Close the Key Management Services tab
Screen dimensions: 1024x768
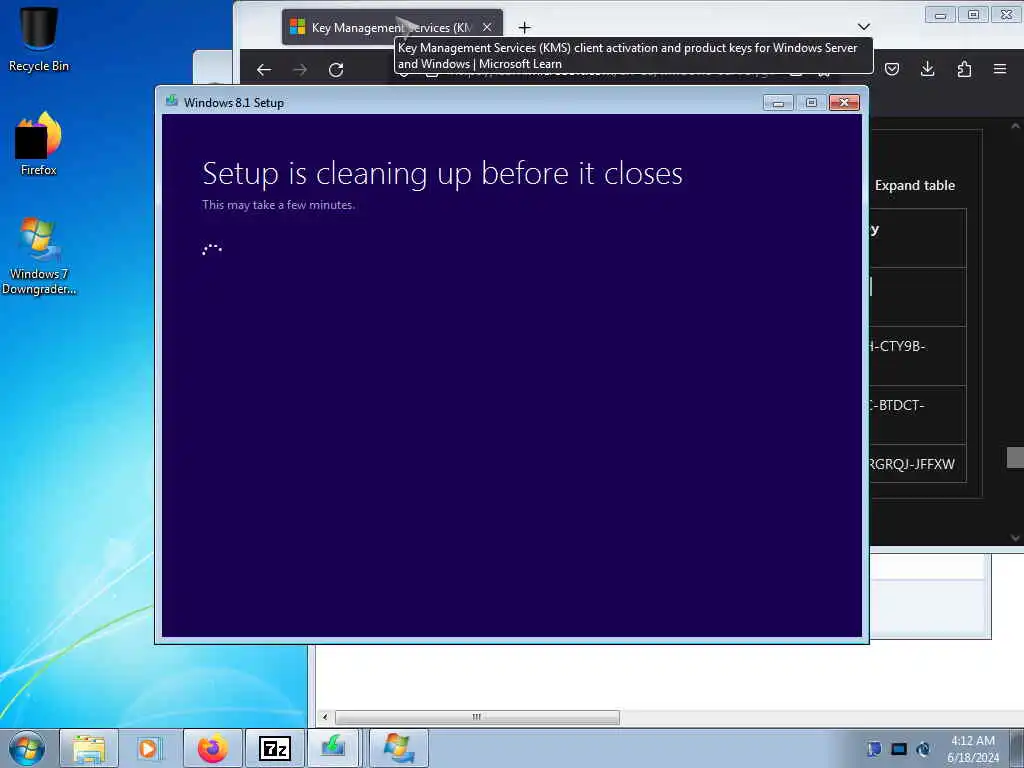487,27
